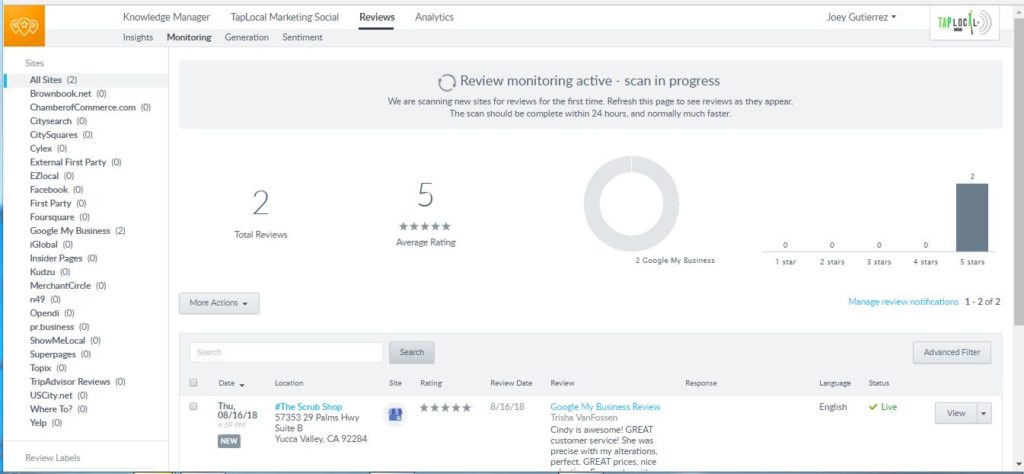Click the View button for the review
Image resolution: width=1024 pixels, height=474 pixels.
pyautogui.click(x=955, y=413)
